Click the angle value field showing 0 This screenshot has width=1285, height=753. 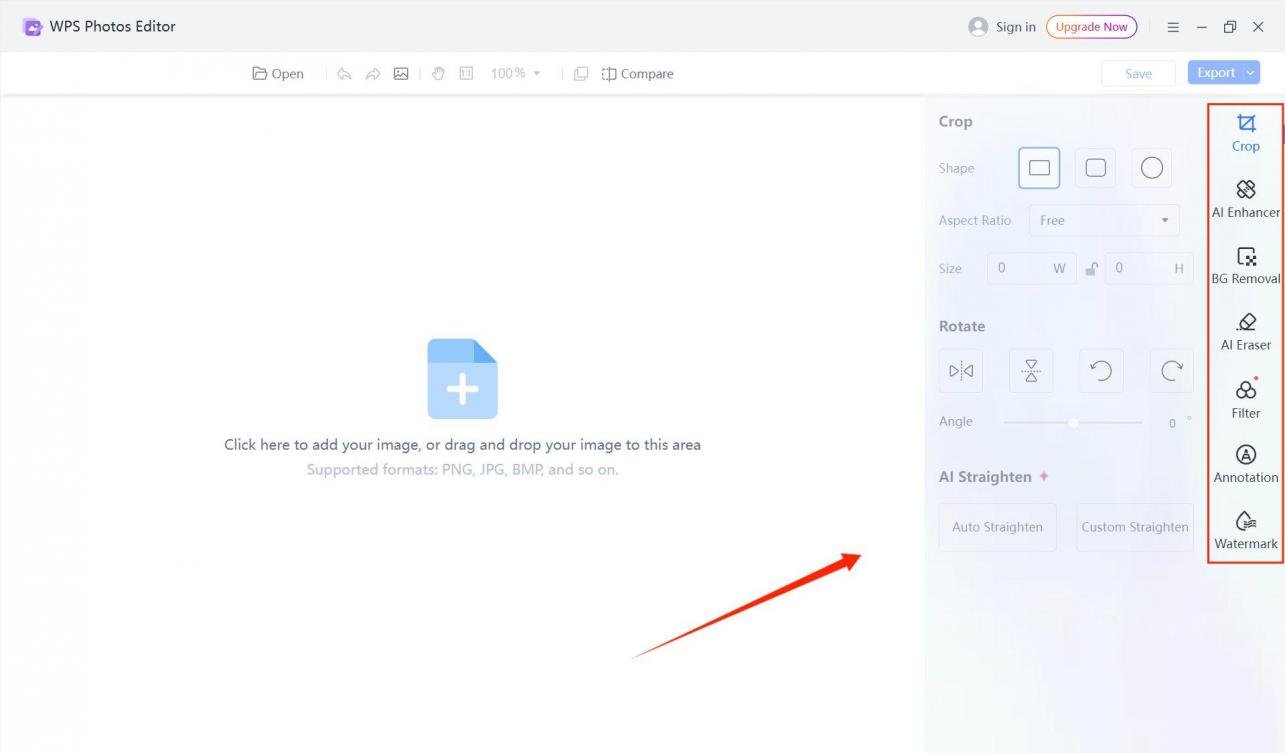pyautogui.click(x=1172, y=423)
